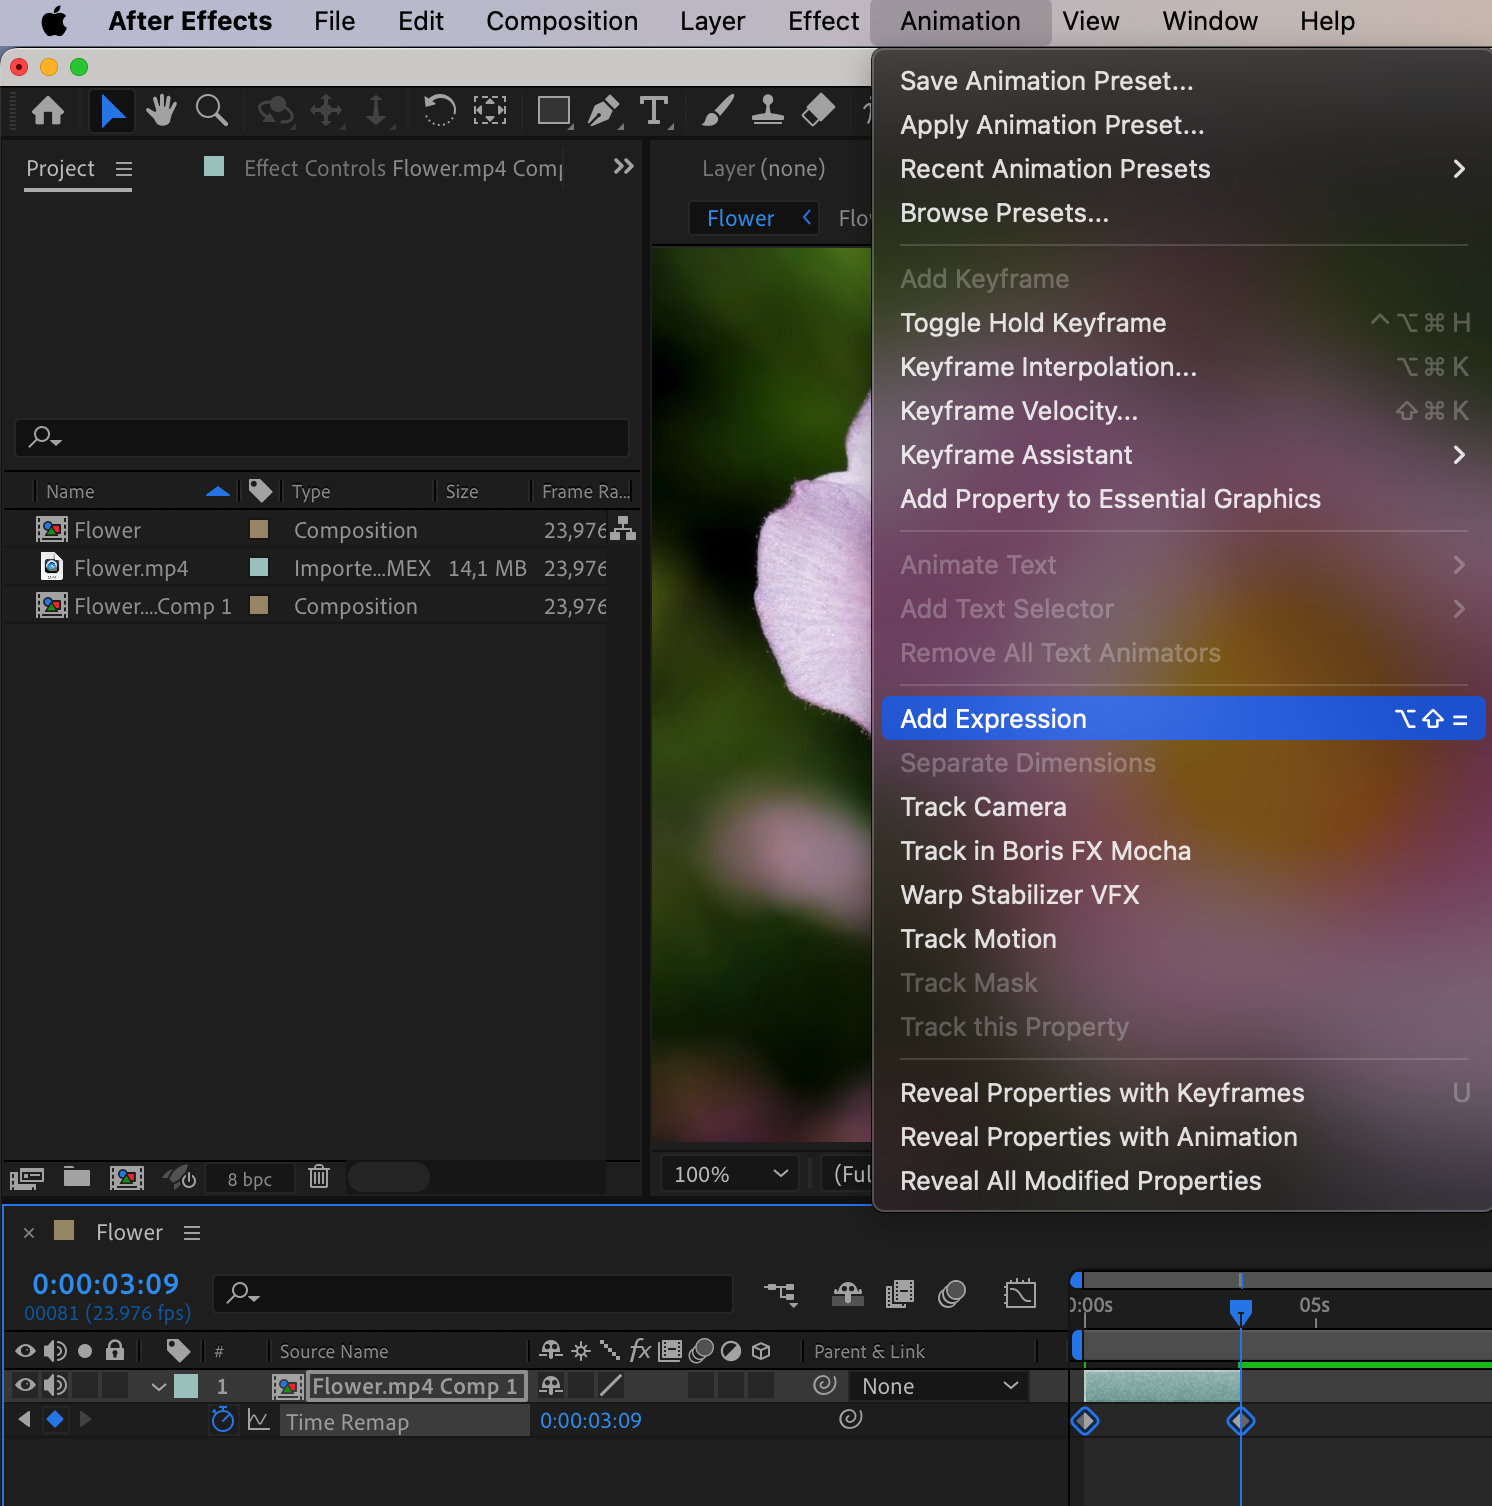Select the Rotation tool
This screenshot has width=1492, height=1506.
(439, 110)
